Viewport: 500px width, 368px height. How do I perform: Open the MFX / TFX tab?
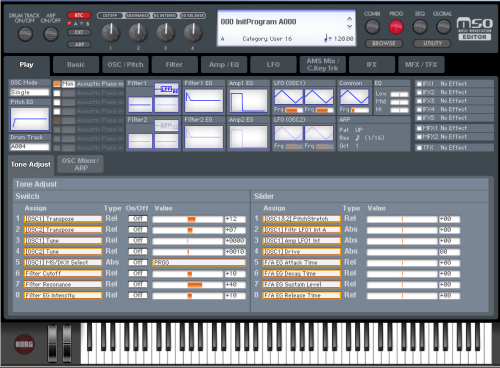click(421, 65)
